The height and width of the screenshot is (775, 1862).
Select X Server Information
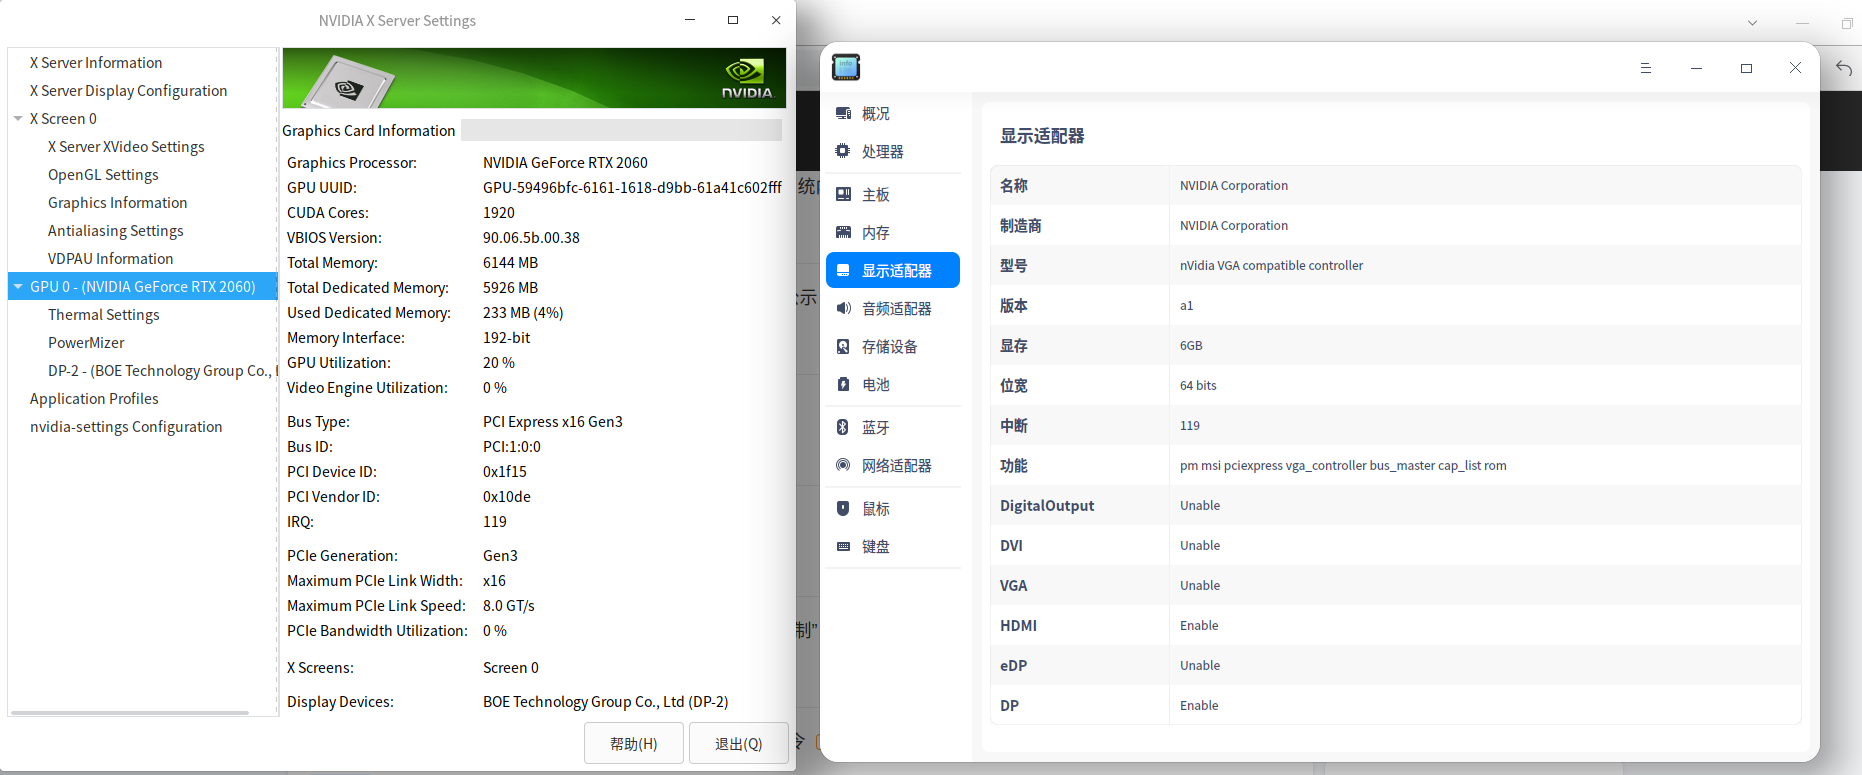[96, 63]
